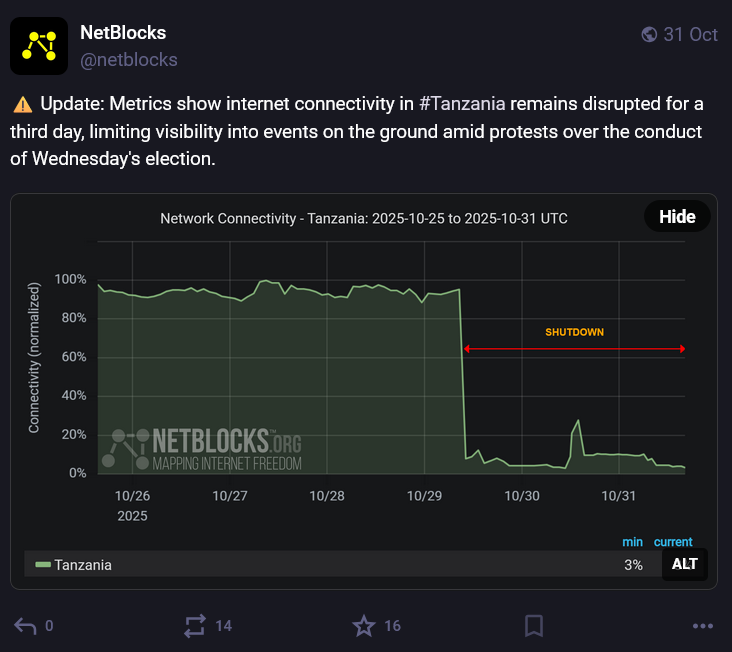
Task: Open the NetBlocks display name profile
Action: coord(123,33)
